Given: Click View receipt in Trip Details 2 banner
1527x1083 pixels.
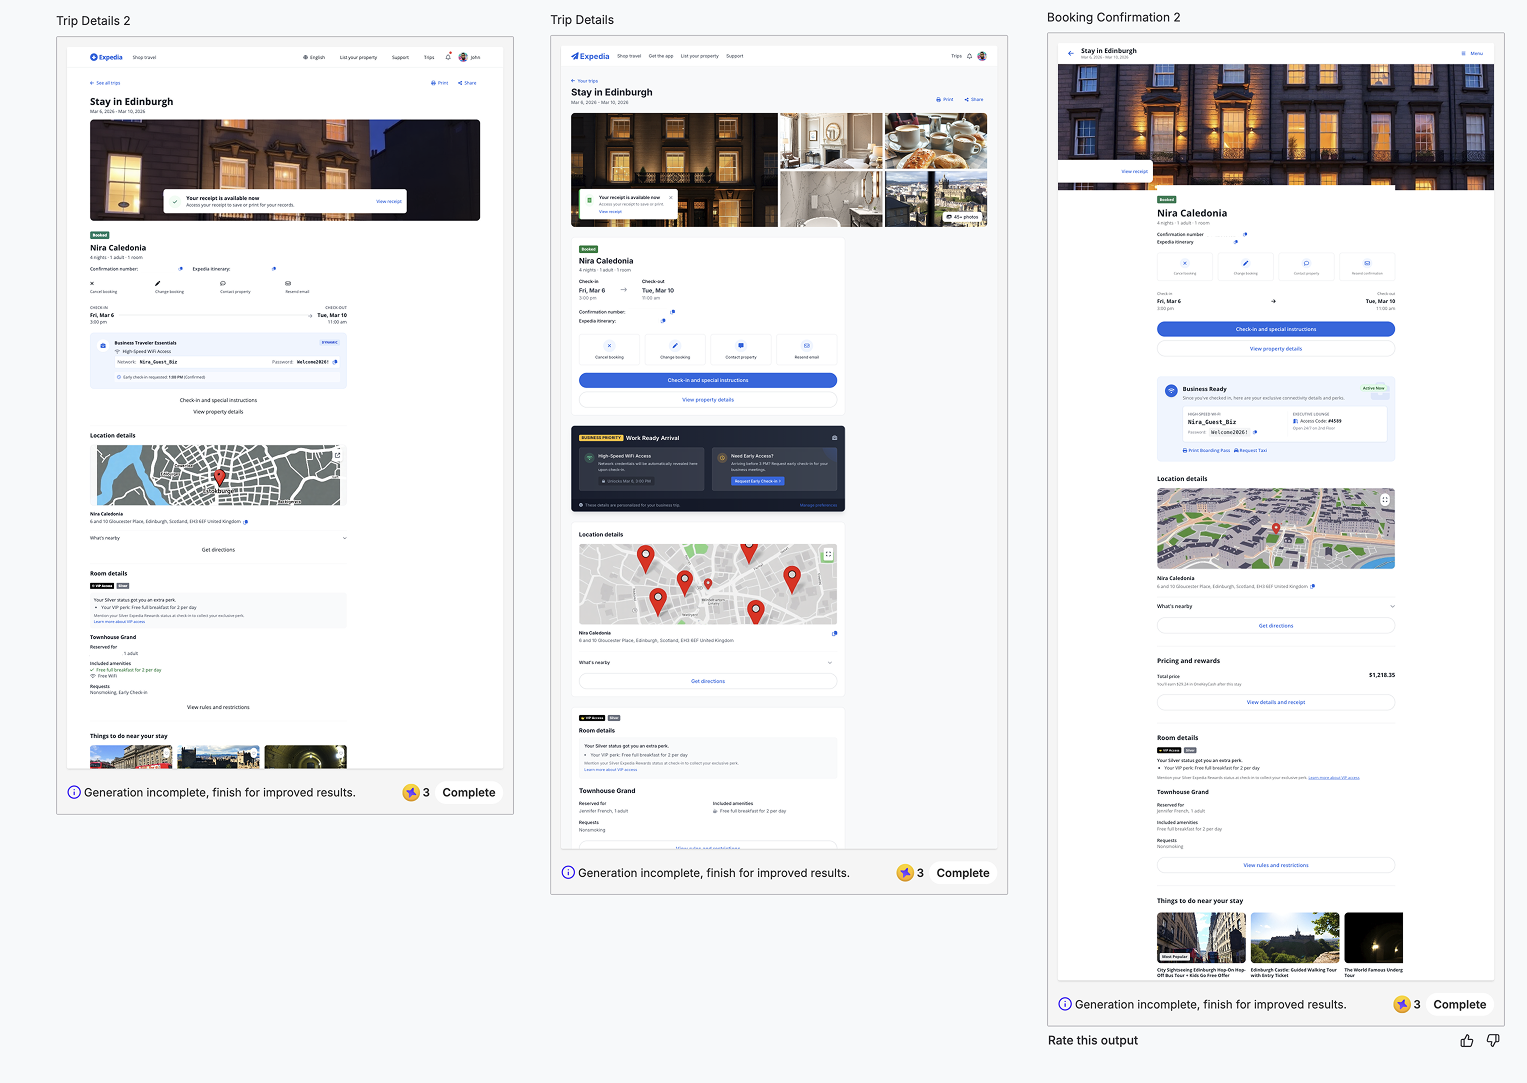Looking at the screenshot, I should click(389, 202).
